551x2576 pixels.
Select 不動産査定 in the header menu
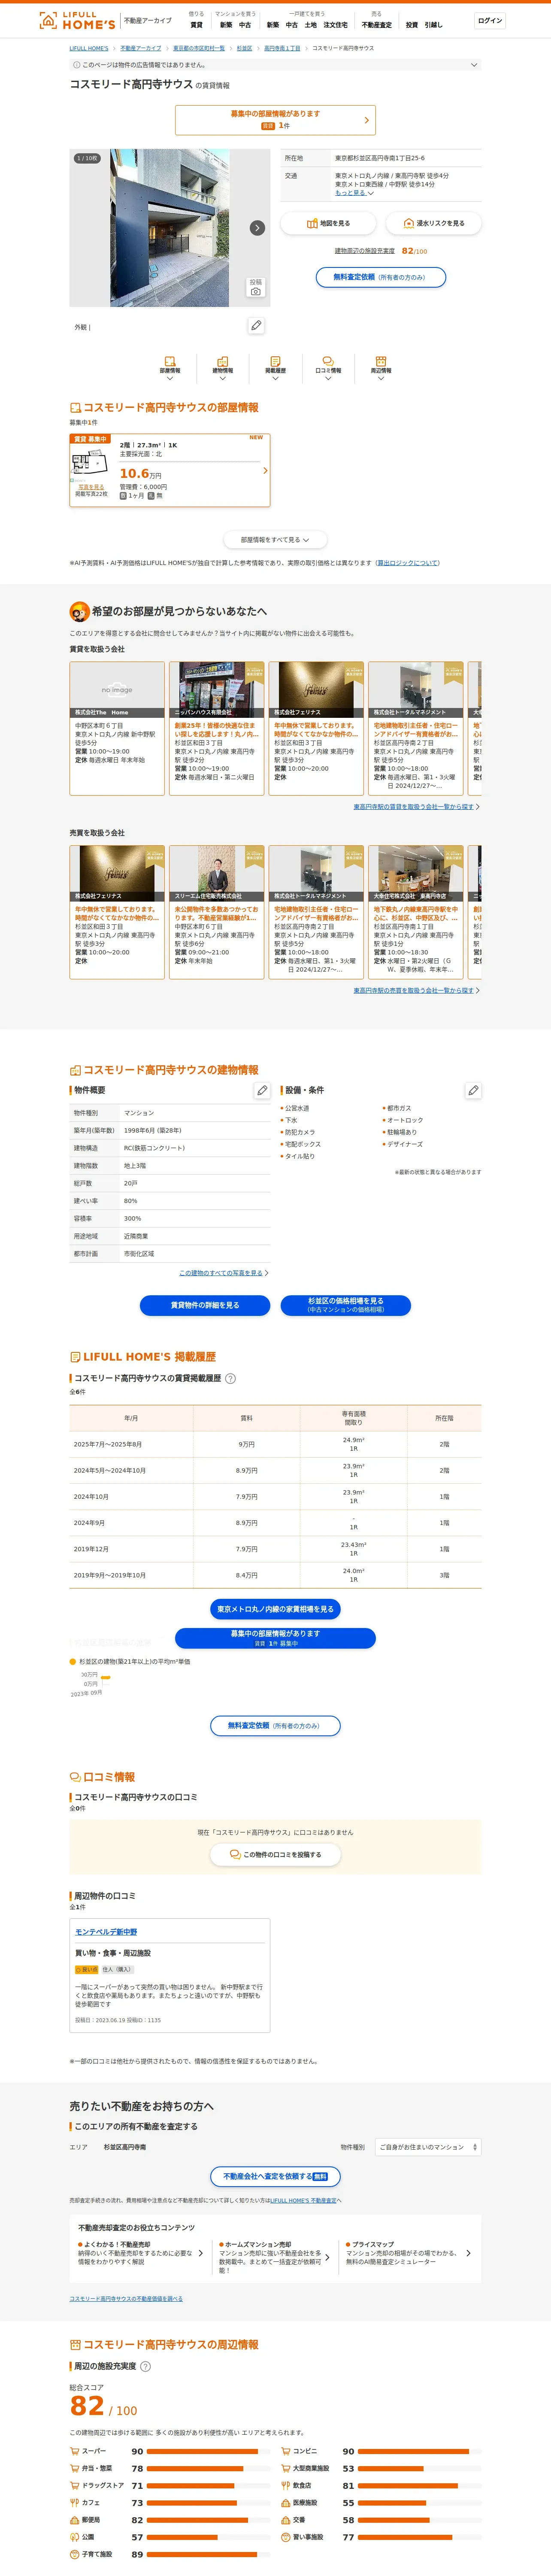377,25
